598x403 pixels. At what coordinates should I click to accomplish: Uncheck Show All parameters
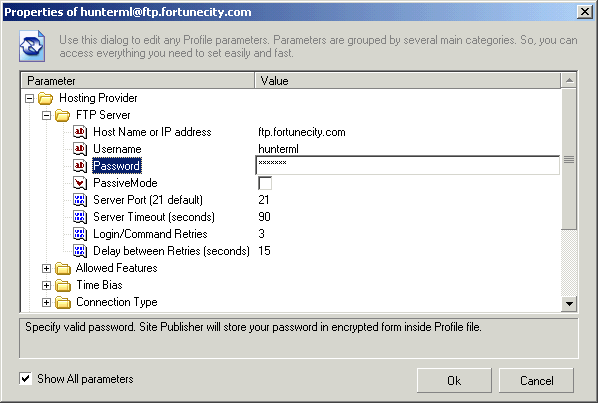coord(26,379)
